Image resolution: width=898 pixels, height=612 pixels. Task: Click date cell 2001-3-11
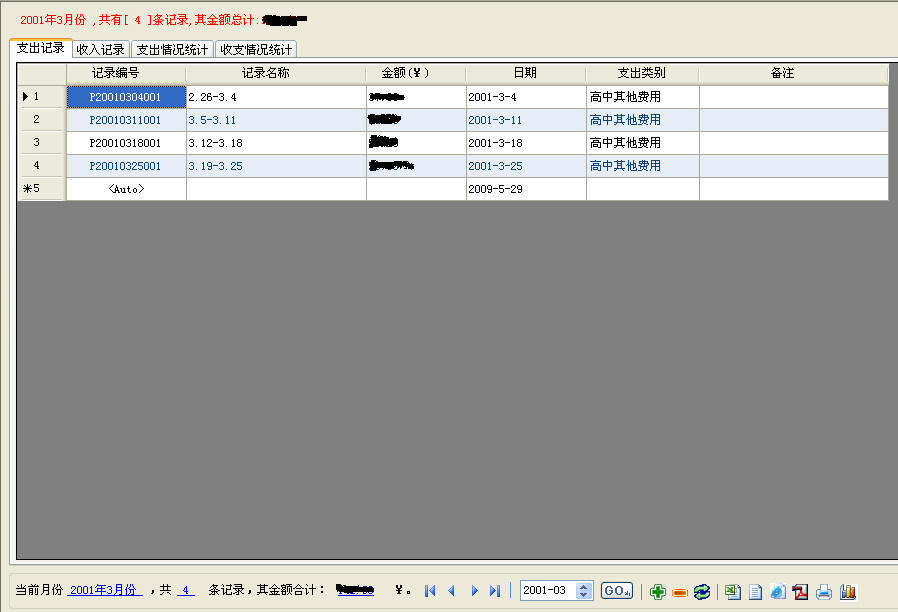526,120
